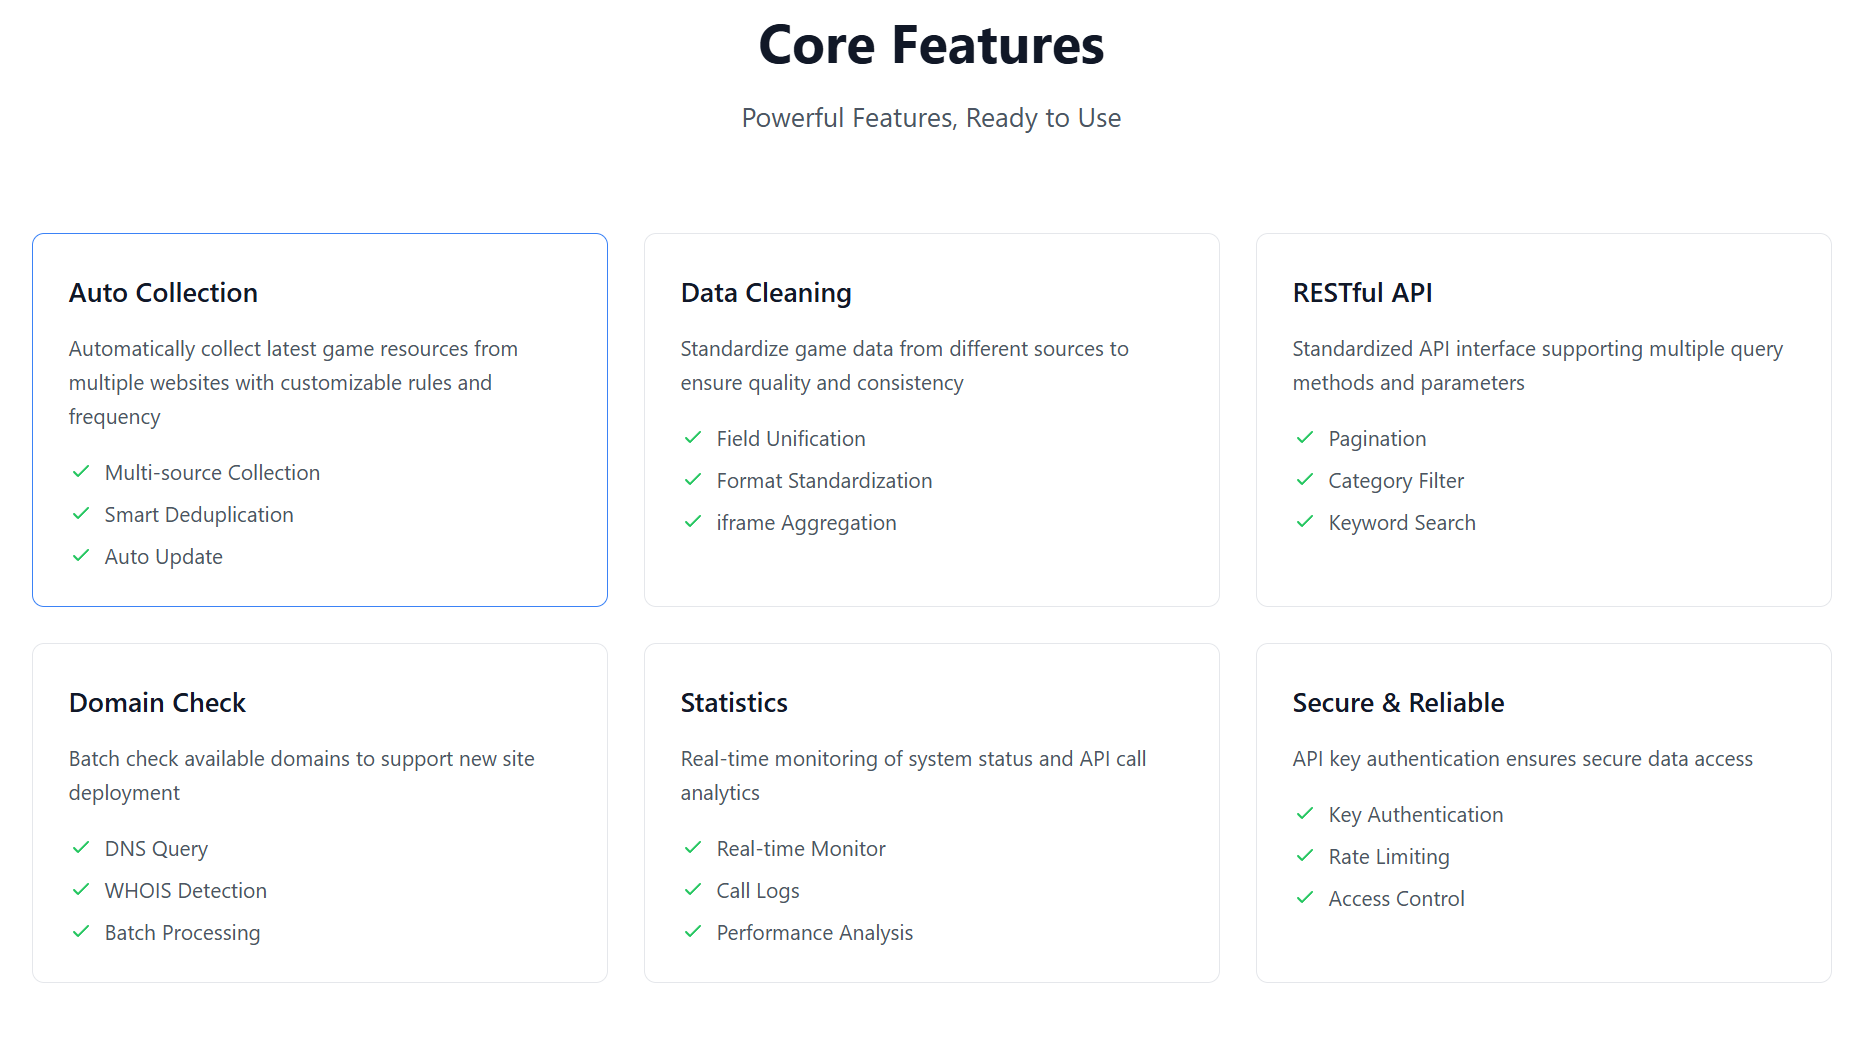The width and height of the screenshot is (1850, 1054).
Task: Click the checkmark next to Real-time Monitor
Action: [x=693, y=848]
